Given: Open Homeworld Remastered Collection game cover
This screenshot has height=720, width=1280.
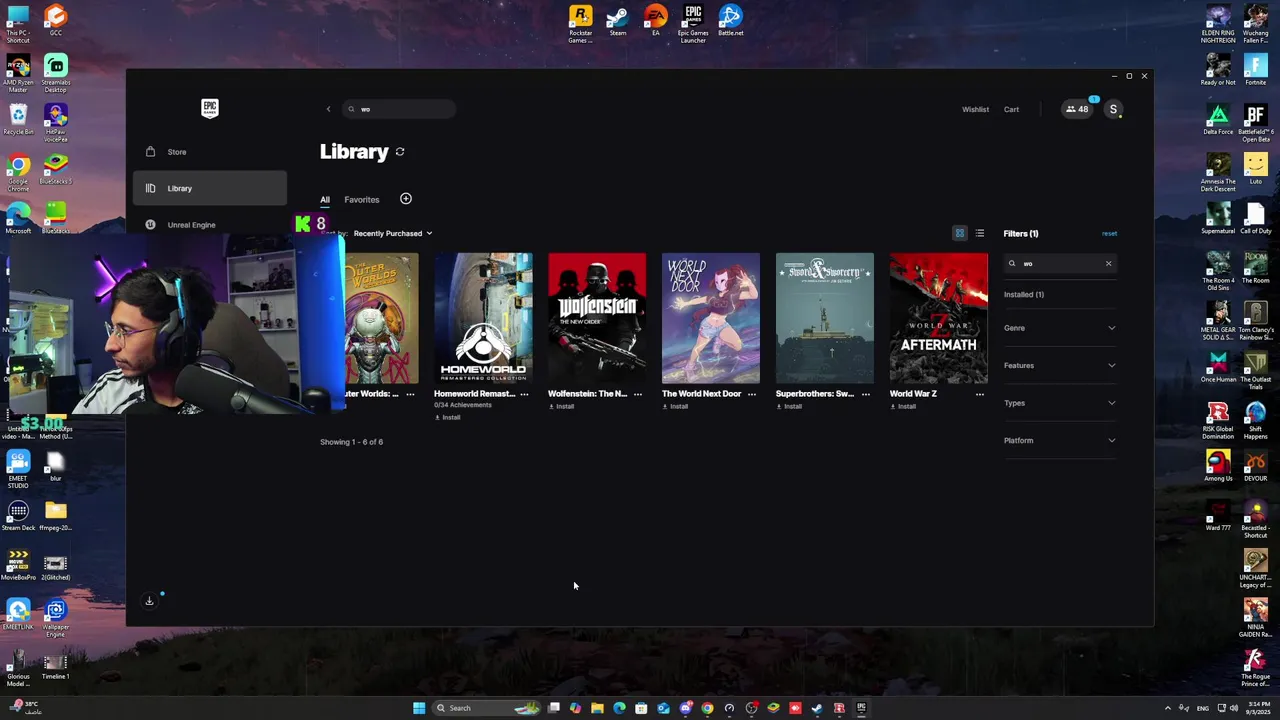Looking at the screenshot, I should (x=483, y=318).
